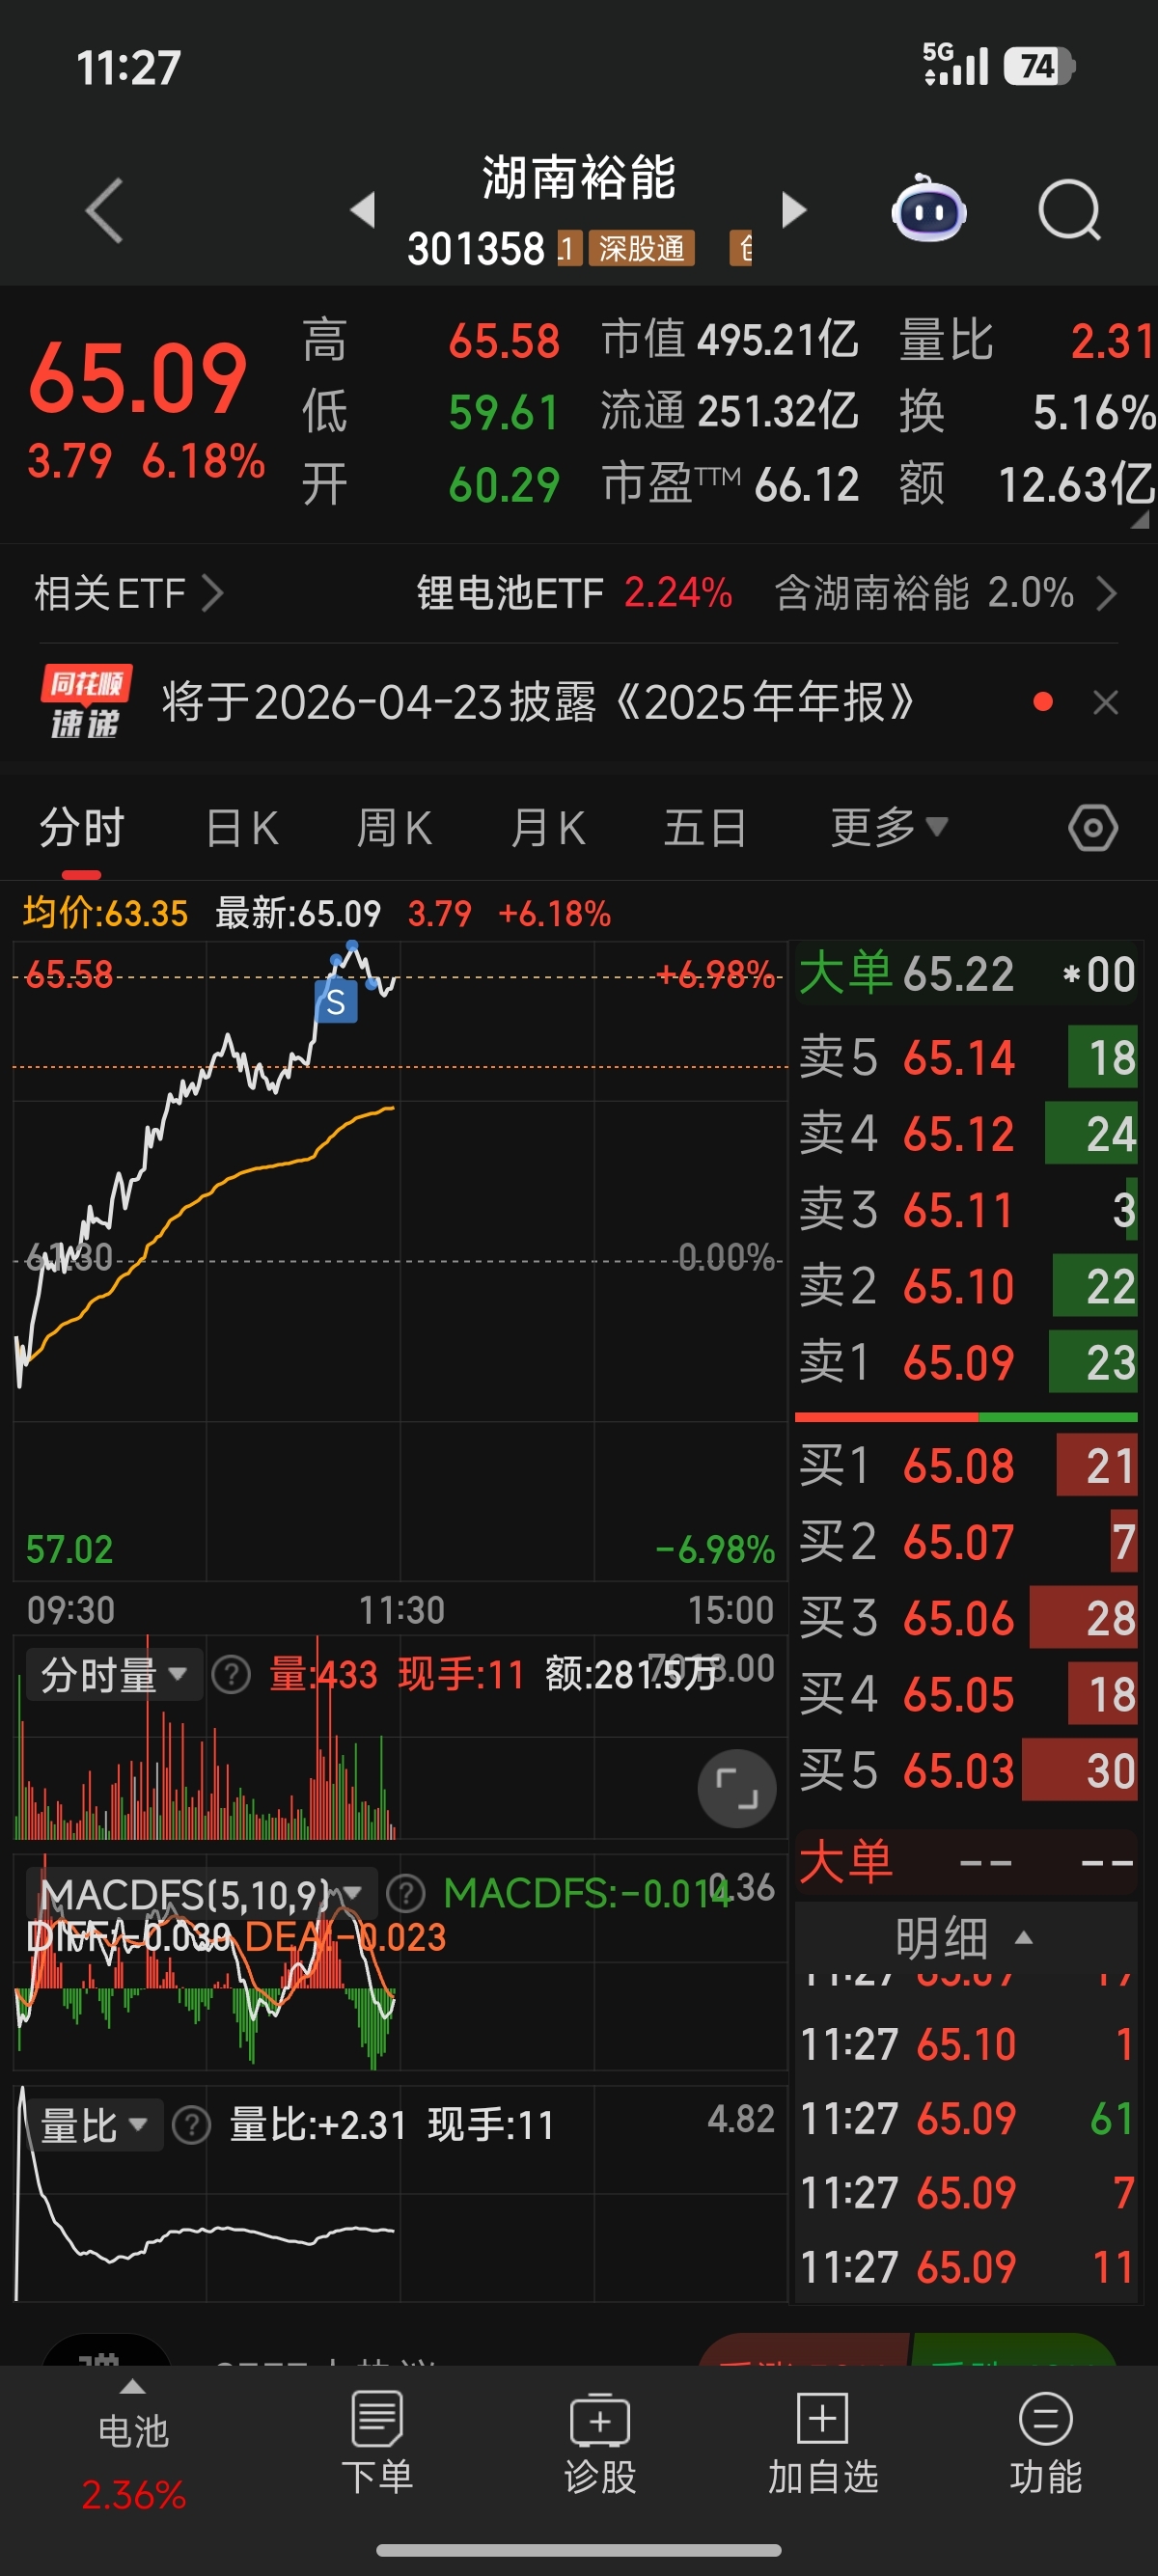Open 锂电池ETF 2.24% link
This screenshot has width=1158, height=2576.
click(x=574, y=593)
